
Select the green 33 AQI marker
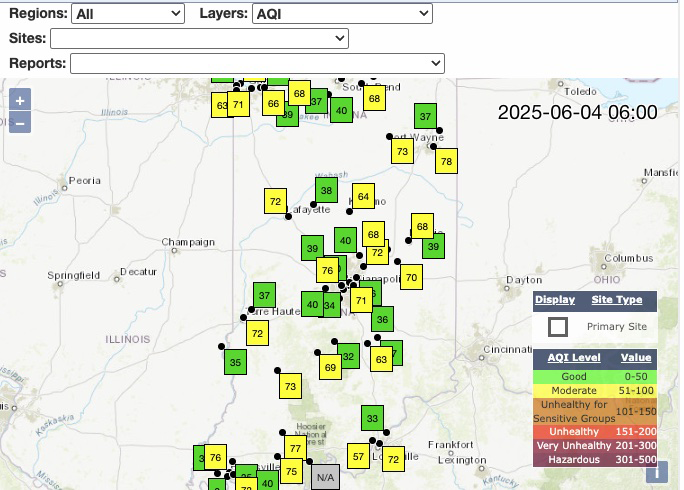(372, 418)
